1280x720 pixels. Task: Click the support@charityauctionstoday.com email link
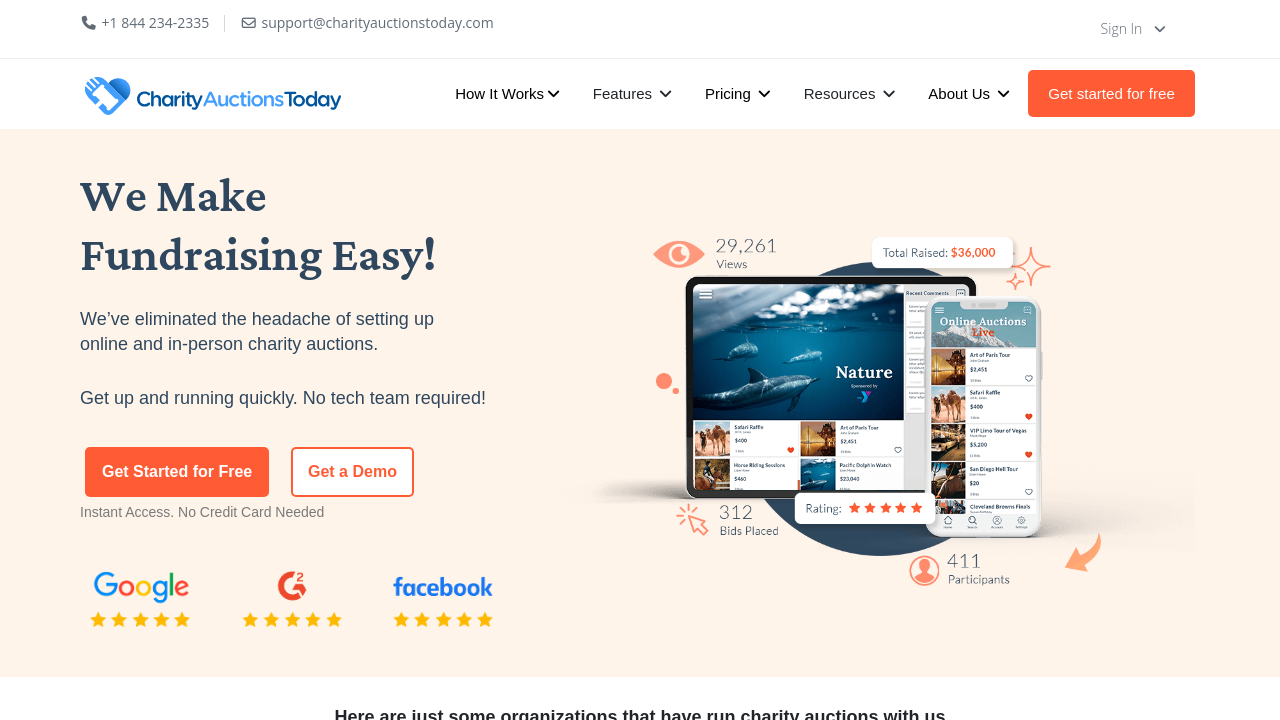click(377, 23)
